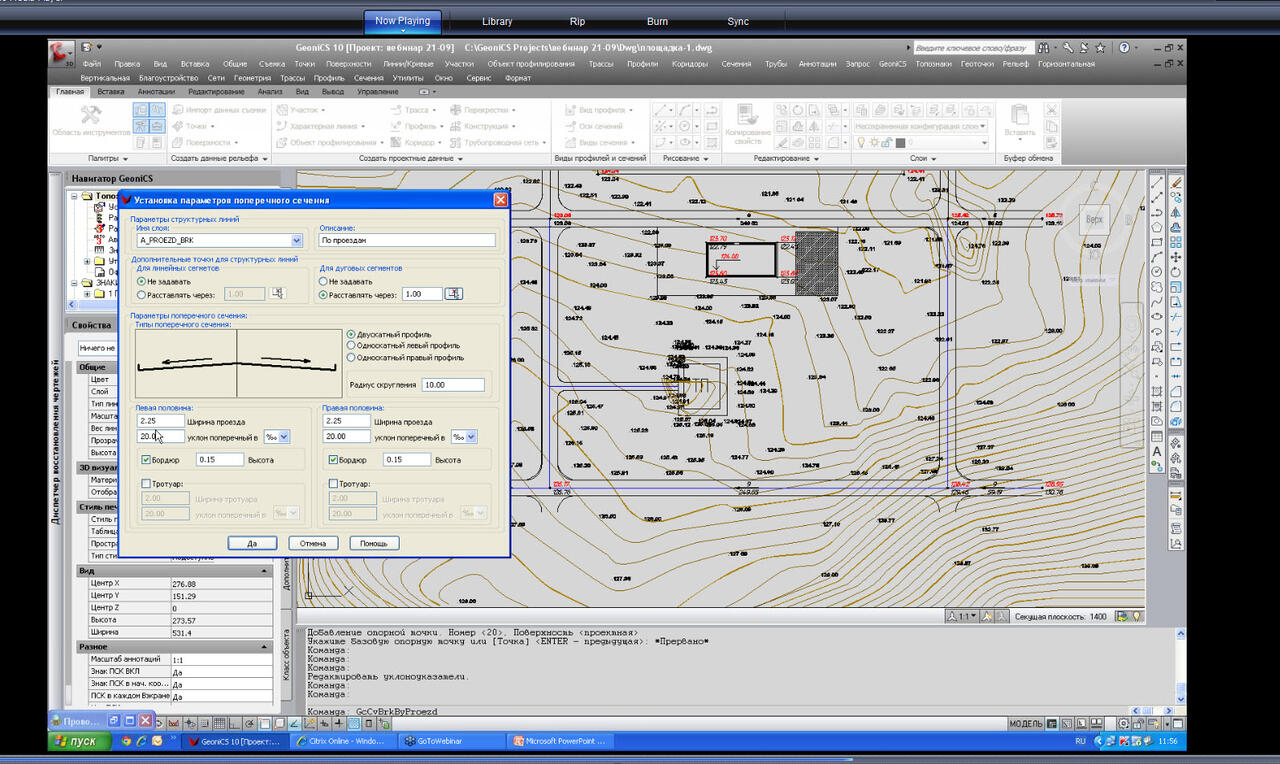The height and width of the screenshot is (764, 1280).
Task: Click the pick-distance icon for linear segments
Action: 277,293
